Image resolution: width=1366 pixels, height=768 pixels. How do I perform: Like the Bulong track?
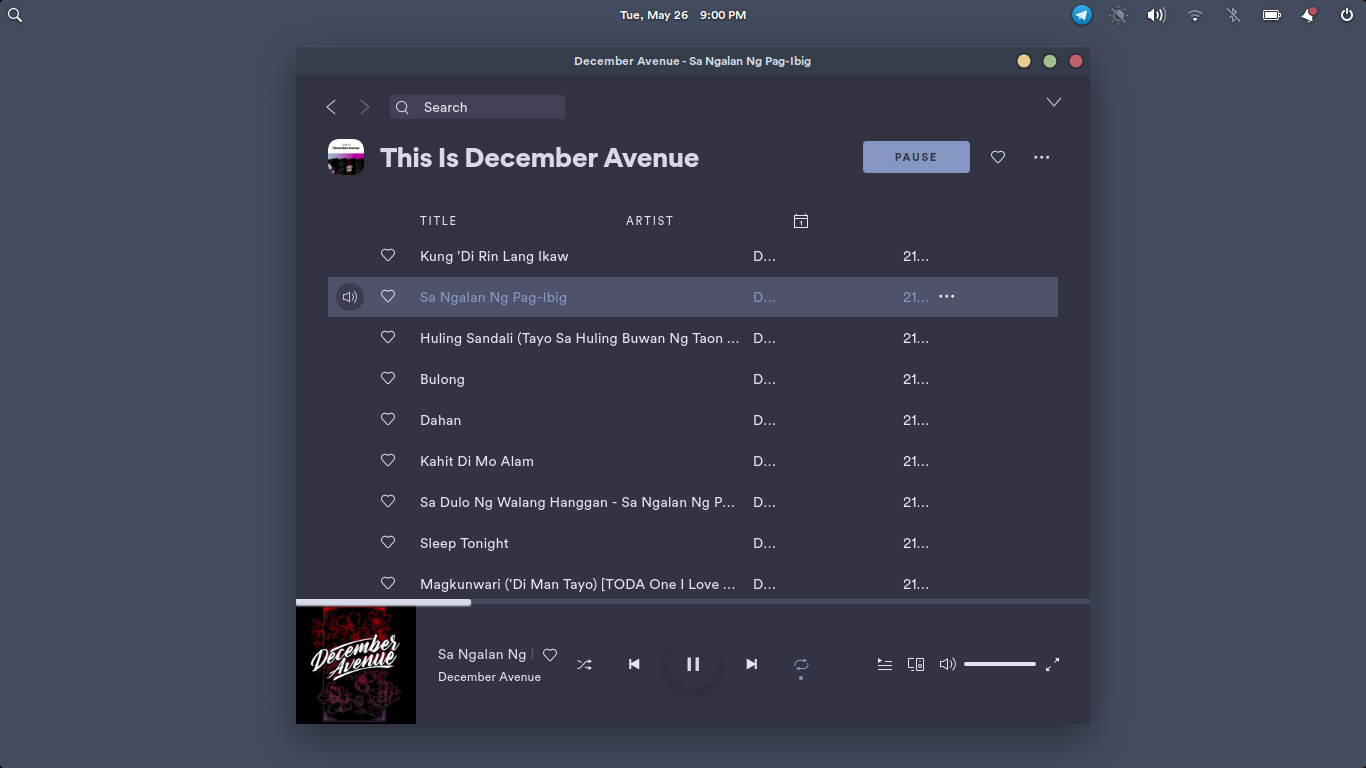[x=388, y=379]
